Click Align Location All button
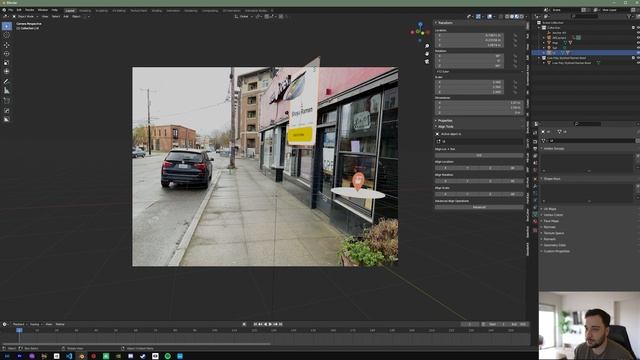The width and height of the screenshot is (640, 360). click(x=513, y=168)
